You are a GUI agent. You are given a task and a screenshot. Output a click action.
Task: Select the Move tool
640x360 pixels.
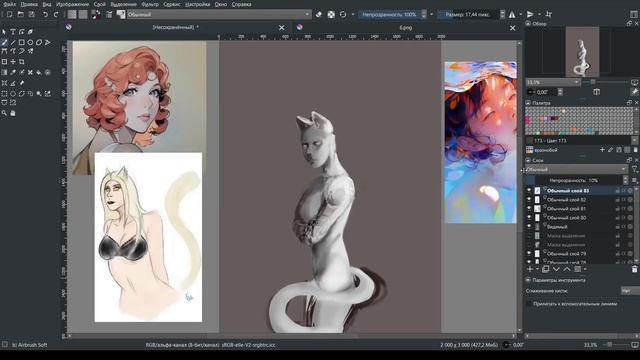coord(13,62)
